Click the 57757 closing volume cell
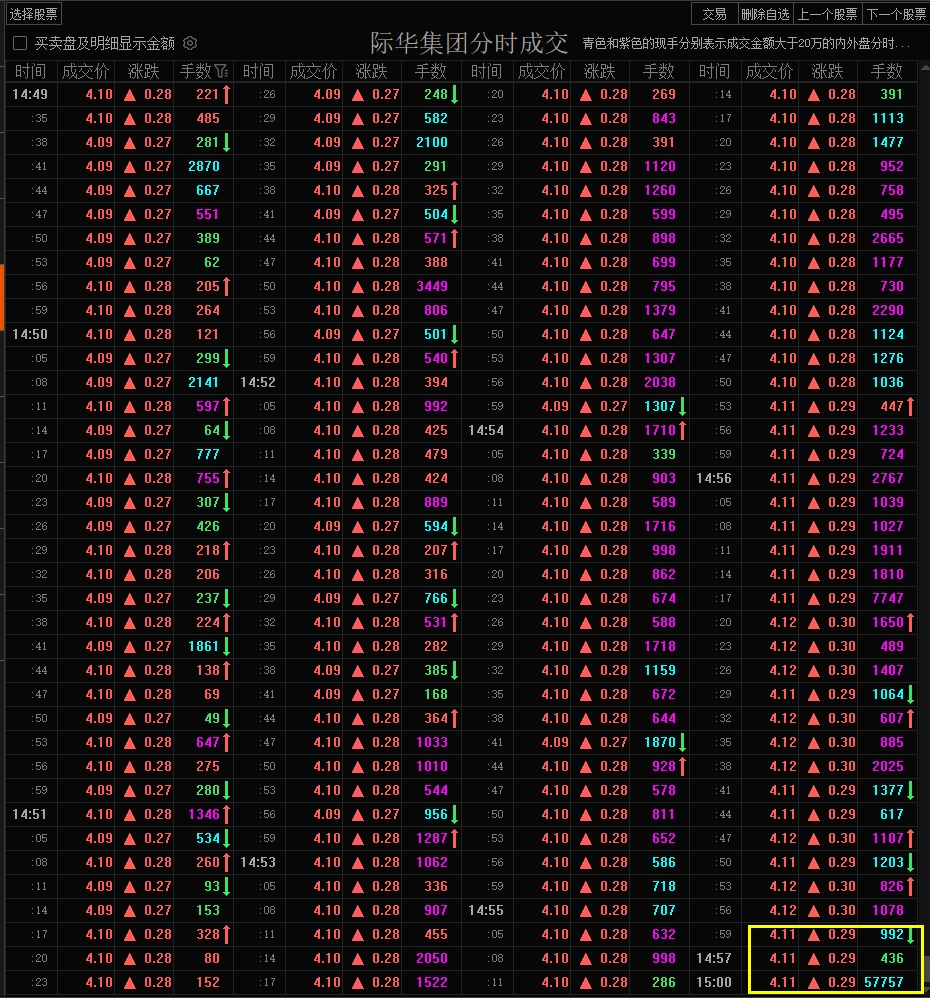The image size is (930, 998). [884, 982]
